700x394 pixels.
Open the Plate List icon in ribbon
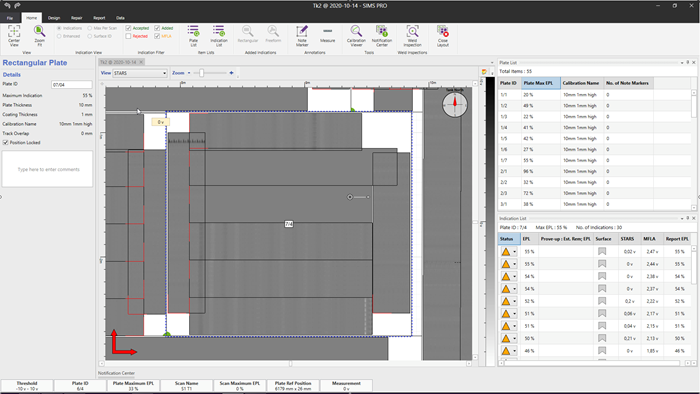[x=193, y=32]
